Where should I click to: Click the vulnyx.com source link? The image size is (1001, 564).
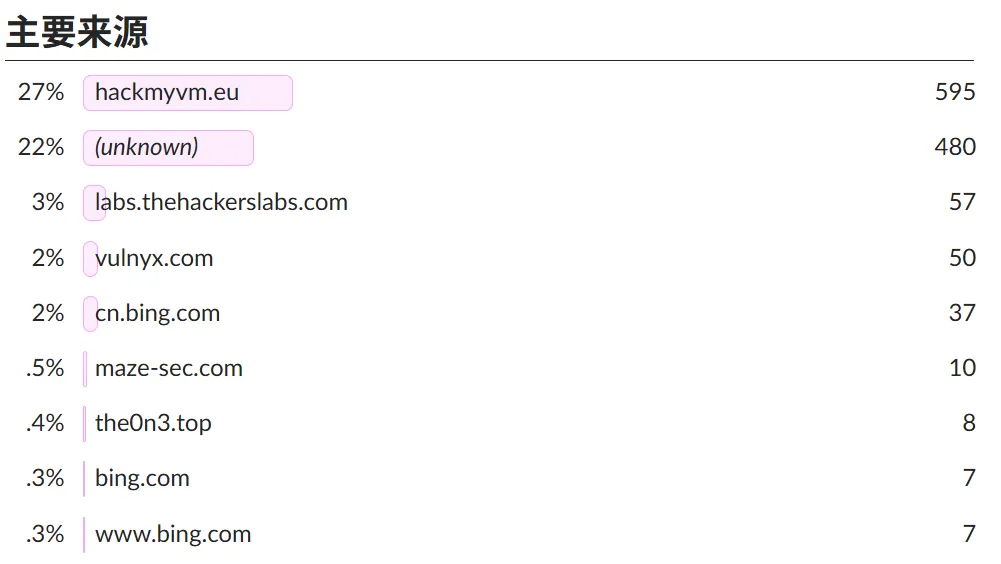click(x=154, y=259)
